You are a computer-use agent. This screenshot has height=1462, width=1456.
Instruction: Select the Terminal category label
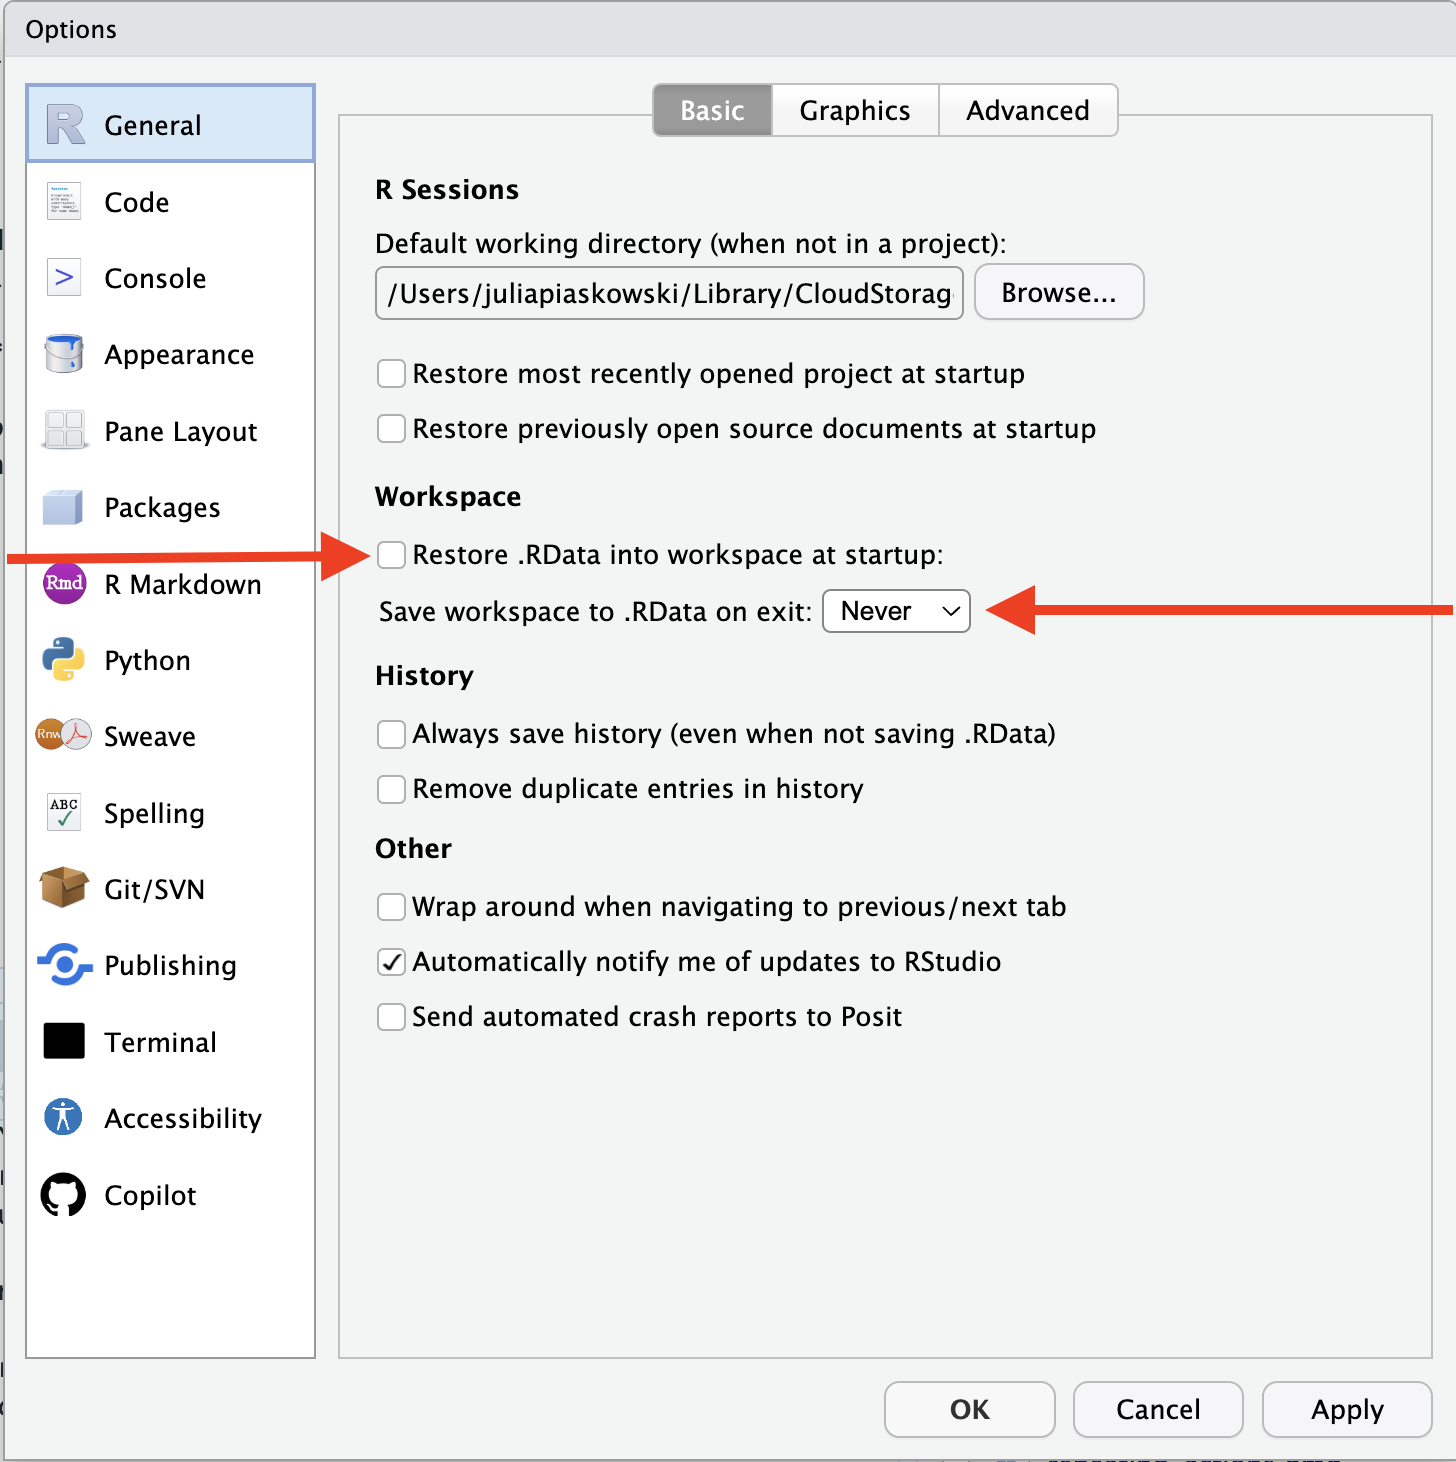160,1042
